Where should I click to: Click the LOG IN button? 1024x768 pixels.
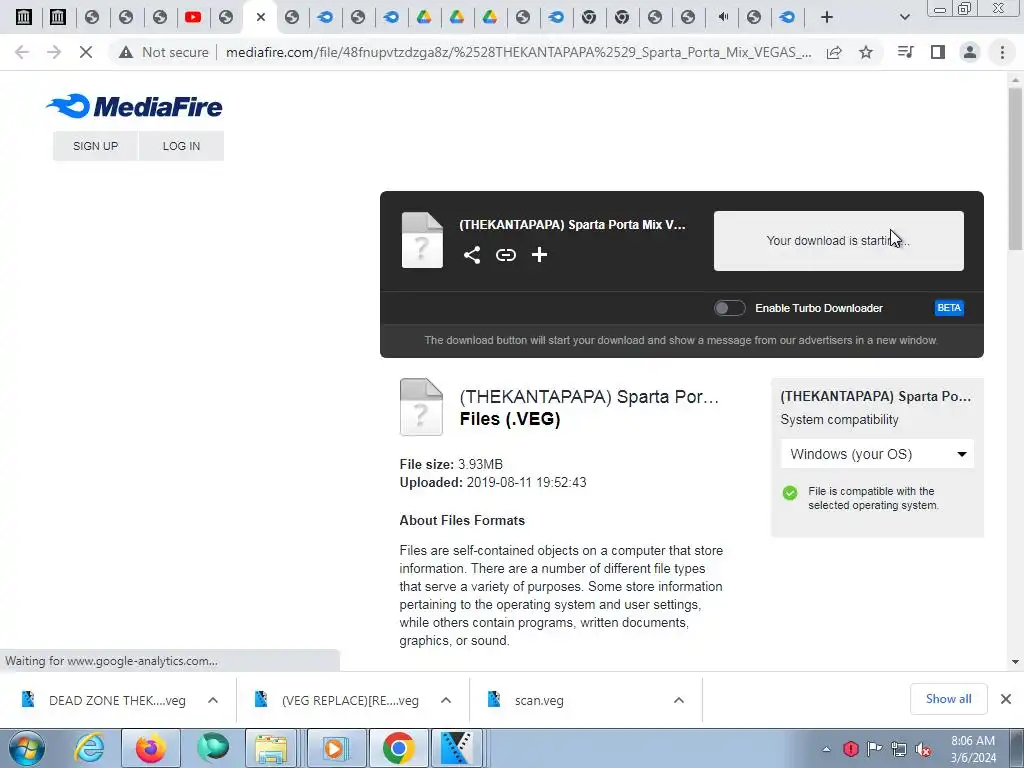click(x=182, y=146)
